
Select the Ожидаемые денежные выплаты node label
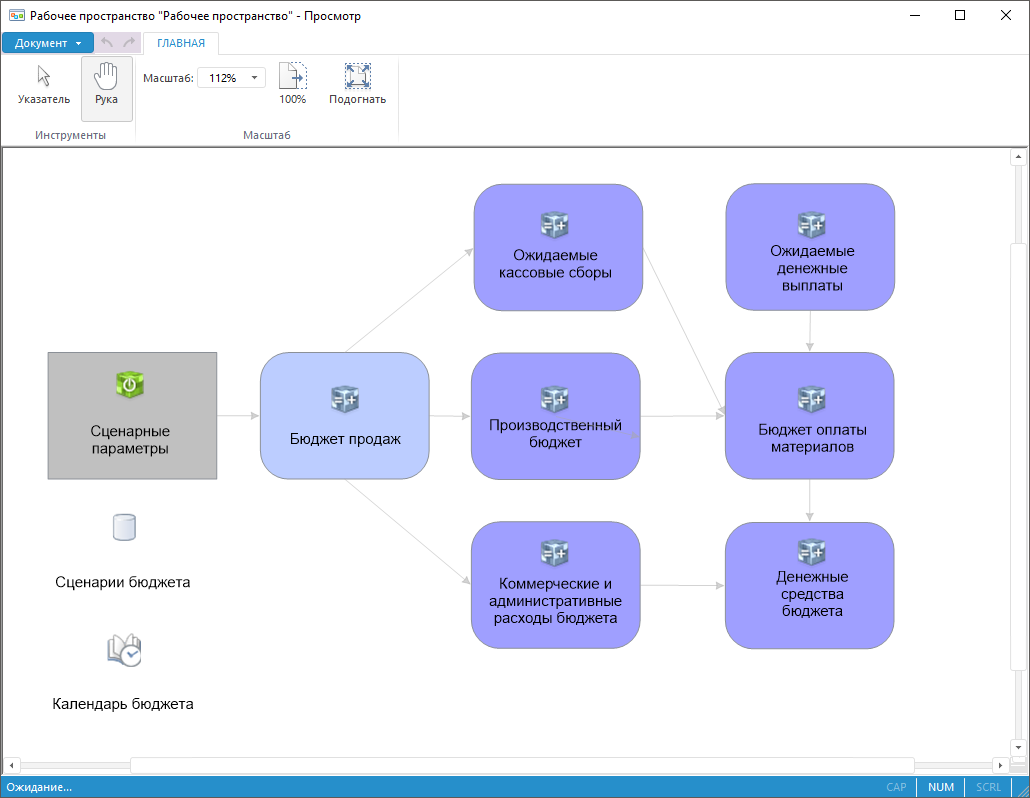tap(812, 268)
